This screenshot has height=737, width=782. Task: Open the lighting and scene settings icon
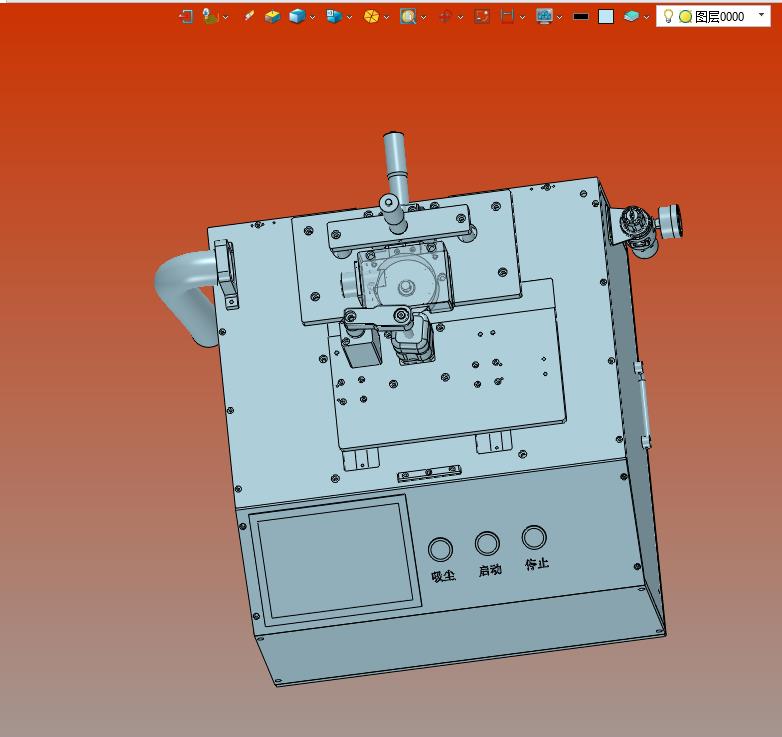point(210,16)
